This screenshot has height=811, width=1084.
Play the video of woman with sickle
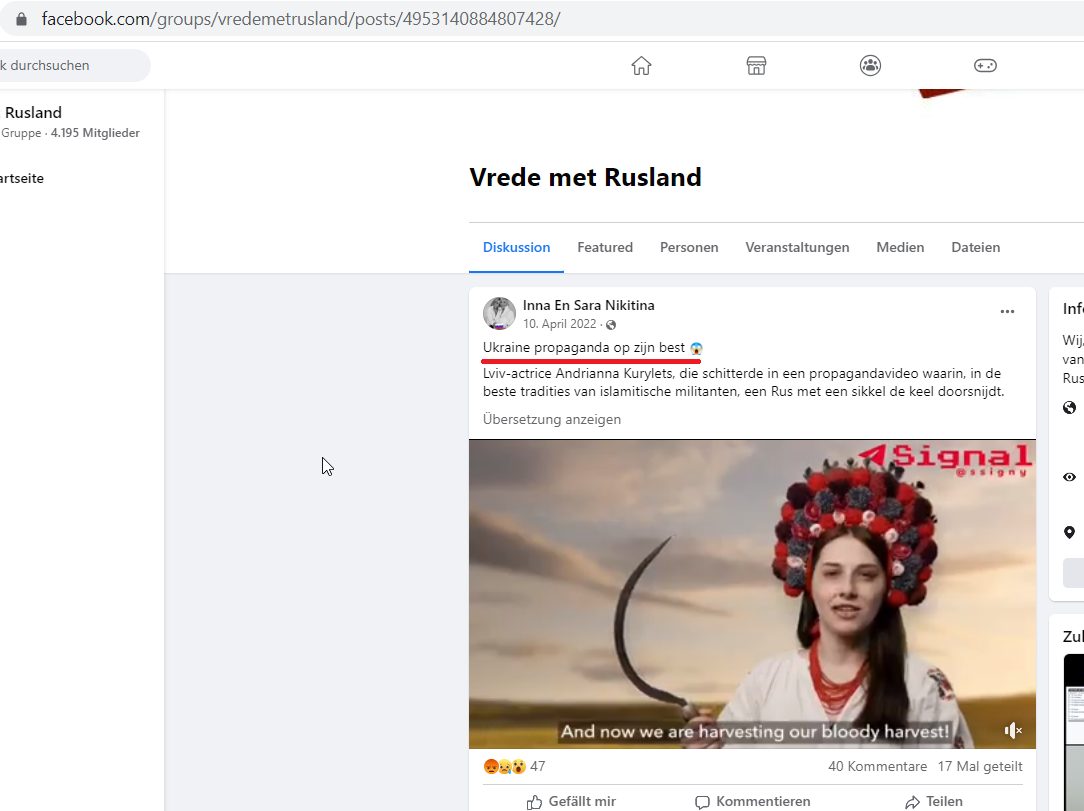pos(752,594)
